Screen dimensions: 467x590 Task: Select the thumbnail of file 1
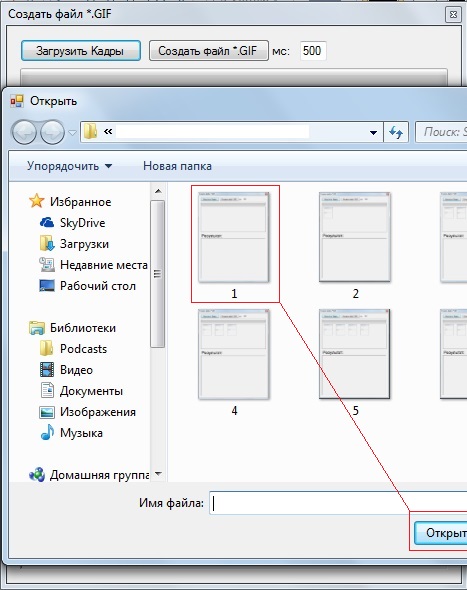coord(234,237)
